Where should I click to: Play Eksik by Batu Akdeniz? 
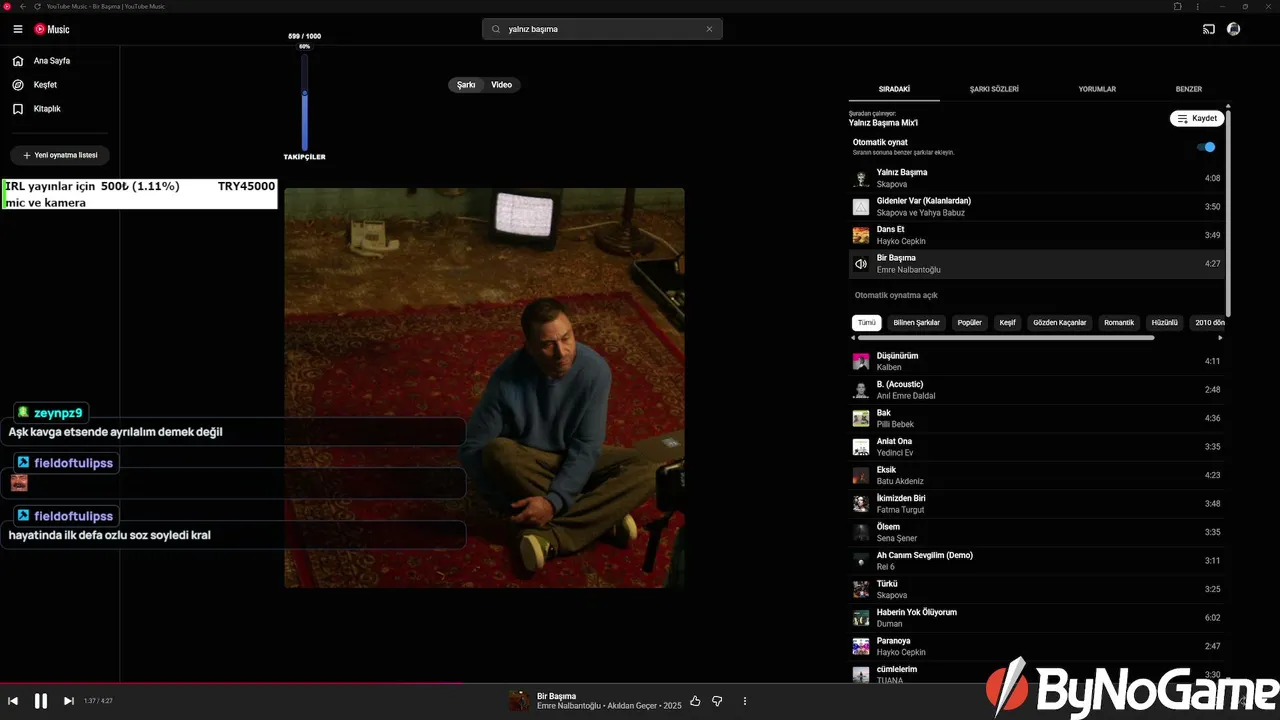[1036, 475]
